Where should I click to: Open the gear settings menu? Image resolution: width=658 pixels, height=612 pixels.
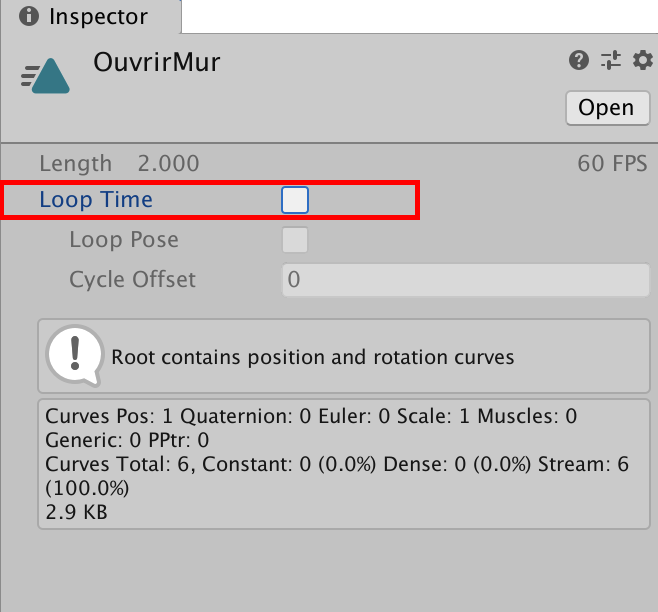(x=642, y=62)
